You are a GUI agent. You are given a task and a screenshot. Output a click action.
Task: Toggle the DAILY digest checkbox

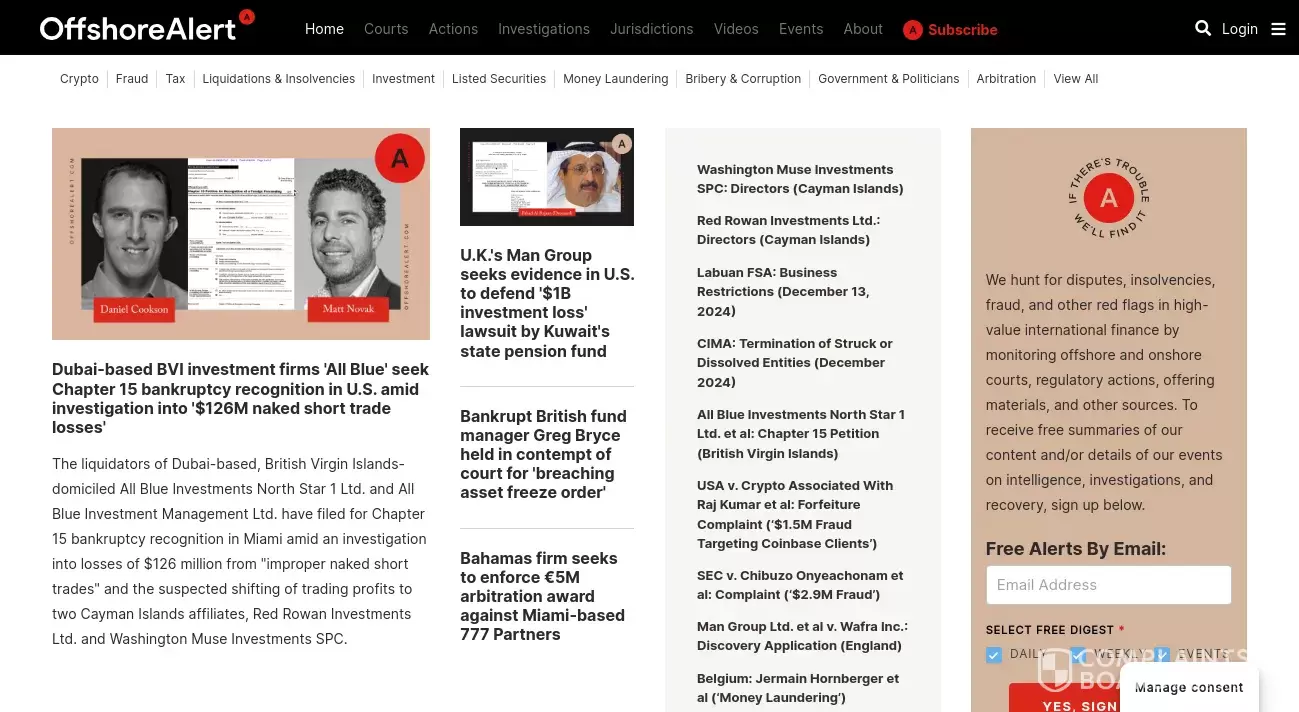pos(994,655)
